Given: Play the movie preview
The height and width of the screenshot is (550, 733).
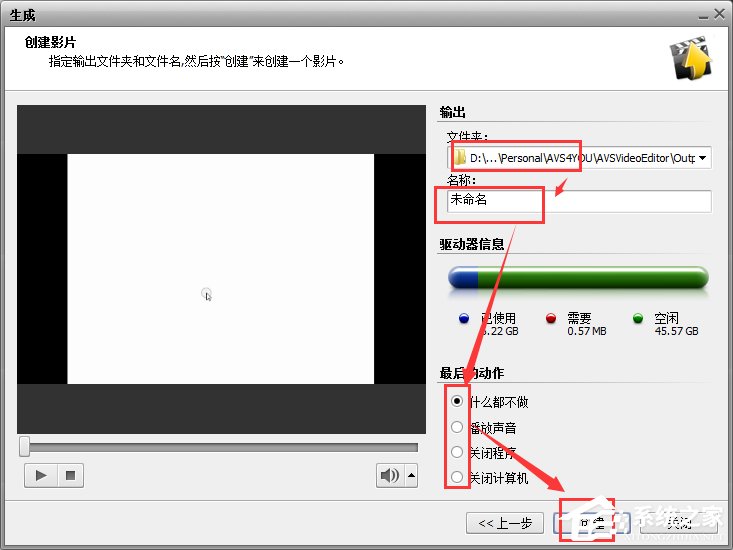Looking at the screenshot, I should [41, 476].
